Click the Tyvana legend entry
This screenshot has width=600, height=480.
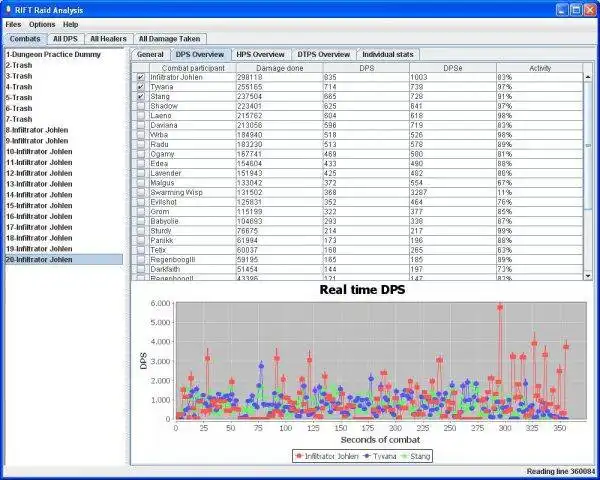click(380, 456)
